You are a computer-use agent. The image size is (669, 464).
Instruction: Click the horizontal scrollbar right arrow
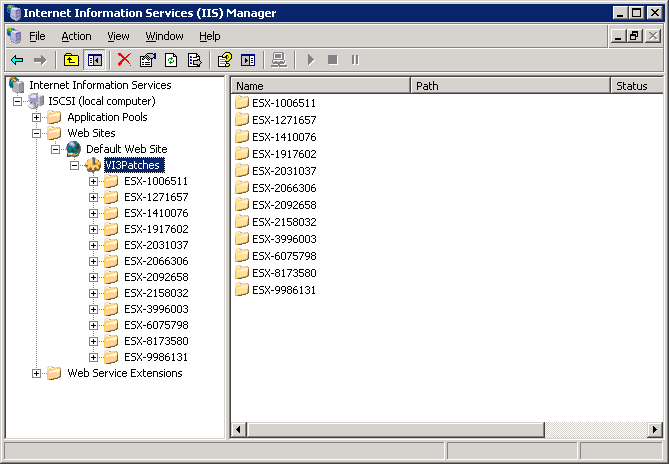pos(654,430)
